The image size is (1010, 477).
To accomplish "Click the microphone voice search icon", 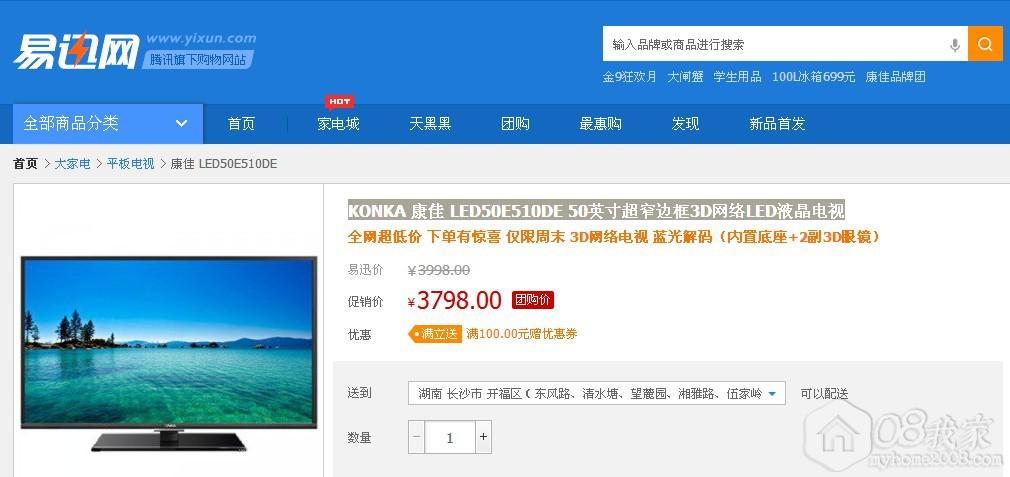I will 955,44.
